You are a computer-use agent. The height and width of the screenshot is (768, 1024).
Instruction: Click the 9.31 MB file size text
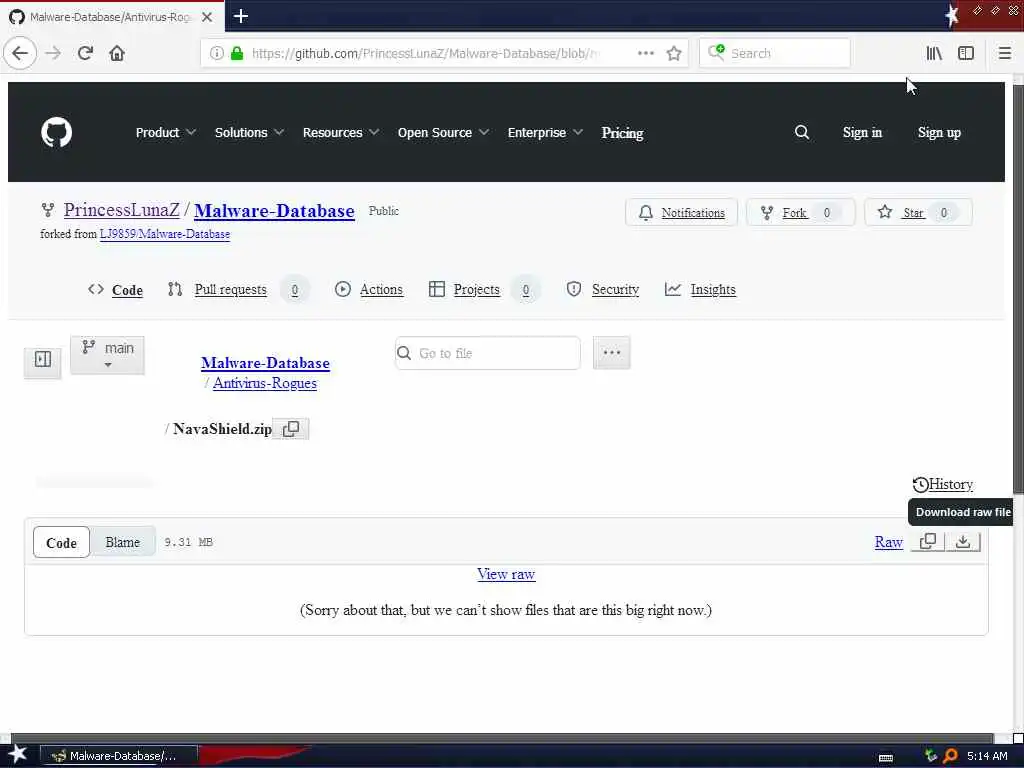189,542
